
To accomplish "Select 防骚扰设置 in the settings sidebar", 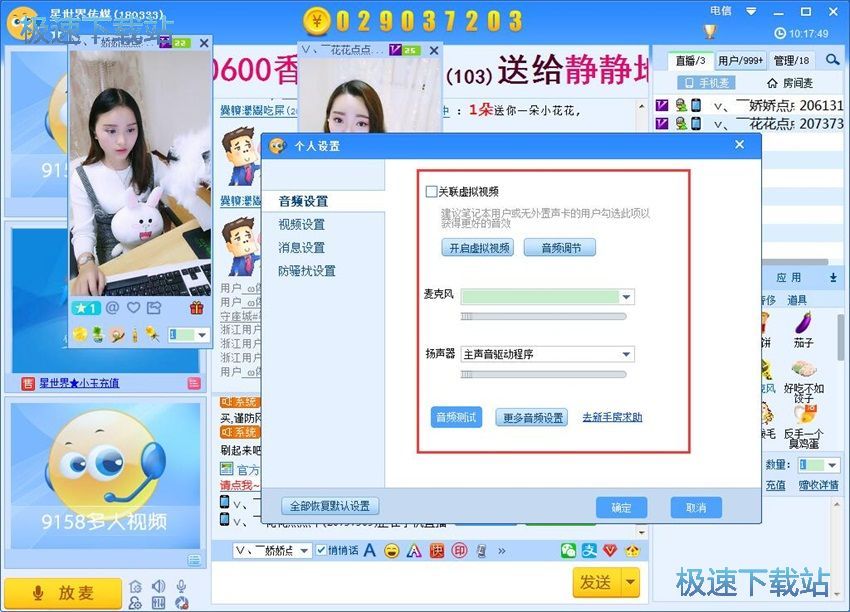I will (307, 271).
